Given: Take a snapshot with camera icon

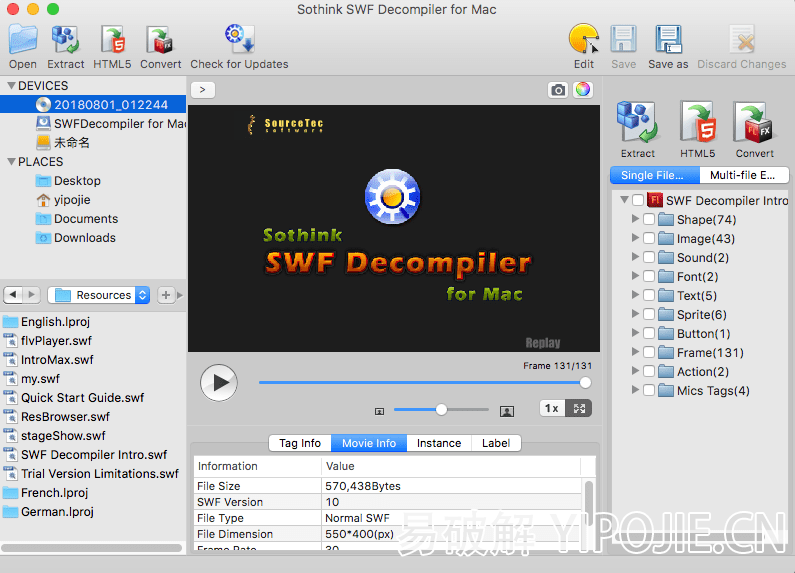Looking at the screenshot, I should [x=558, y=90].
